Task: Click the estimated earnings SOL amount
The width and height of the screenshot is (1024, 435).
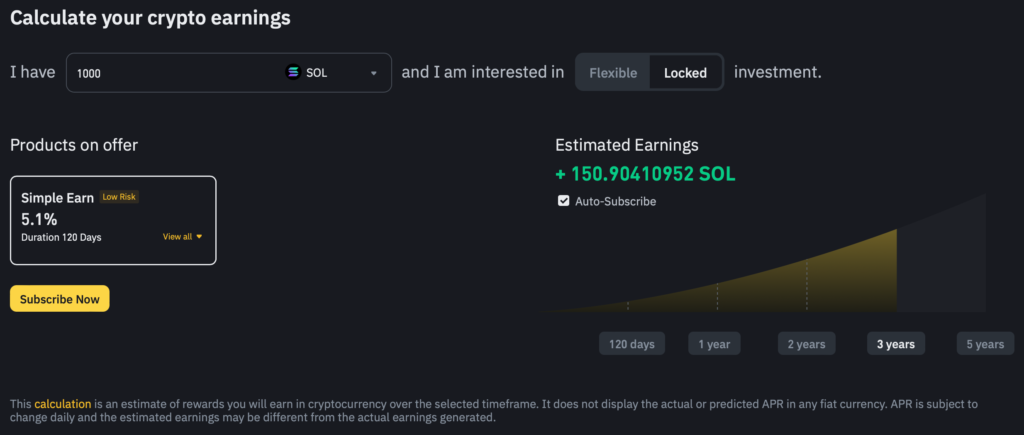Action: point(645,174)
